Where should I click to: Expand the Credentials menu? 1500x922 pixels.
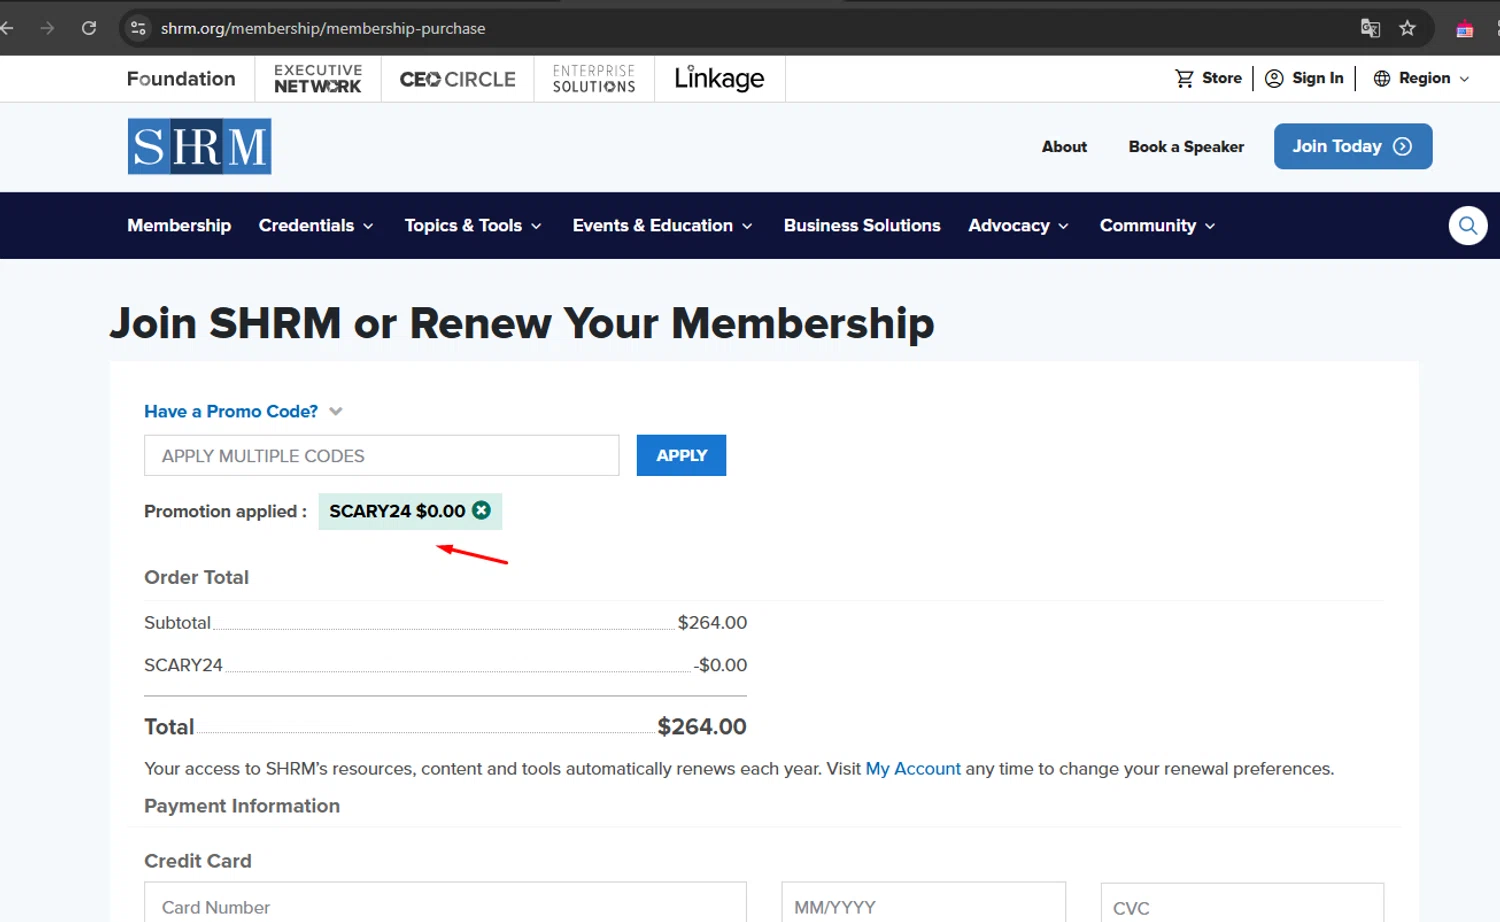316,225
